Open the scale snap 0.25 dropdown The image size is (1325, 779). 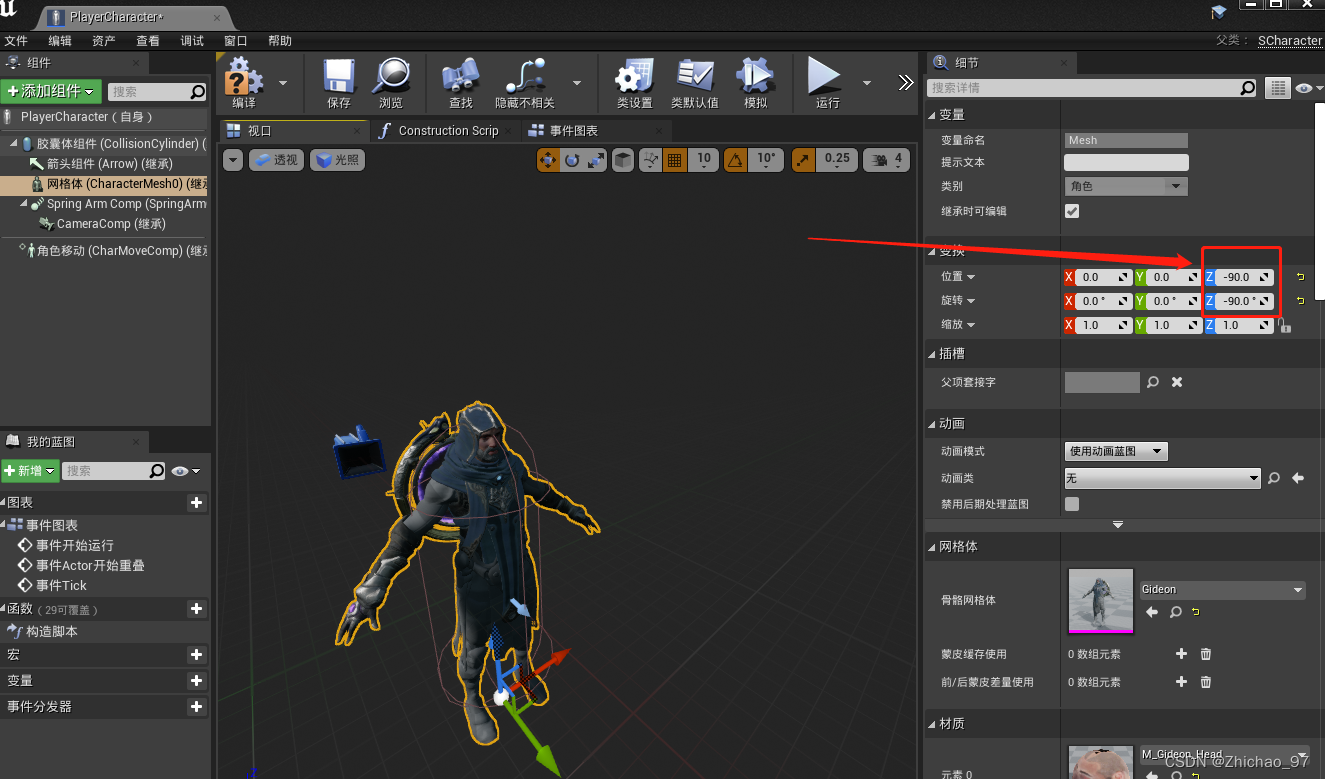(838, 159)
